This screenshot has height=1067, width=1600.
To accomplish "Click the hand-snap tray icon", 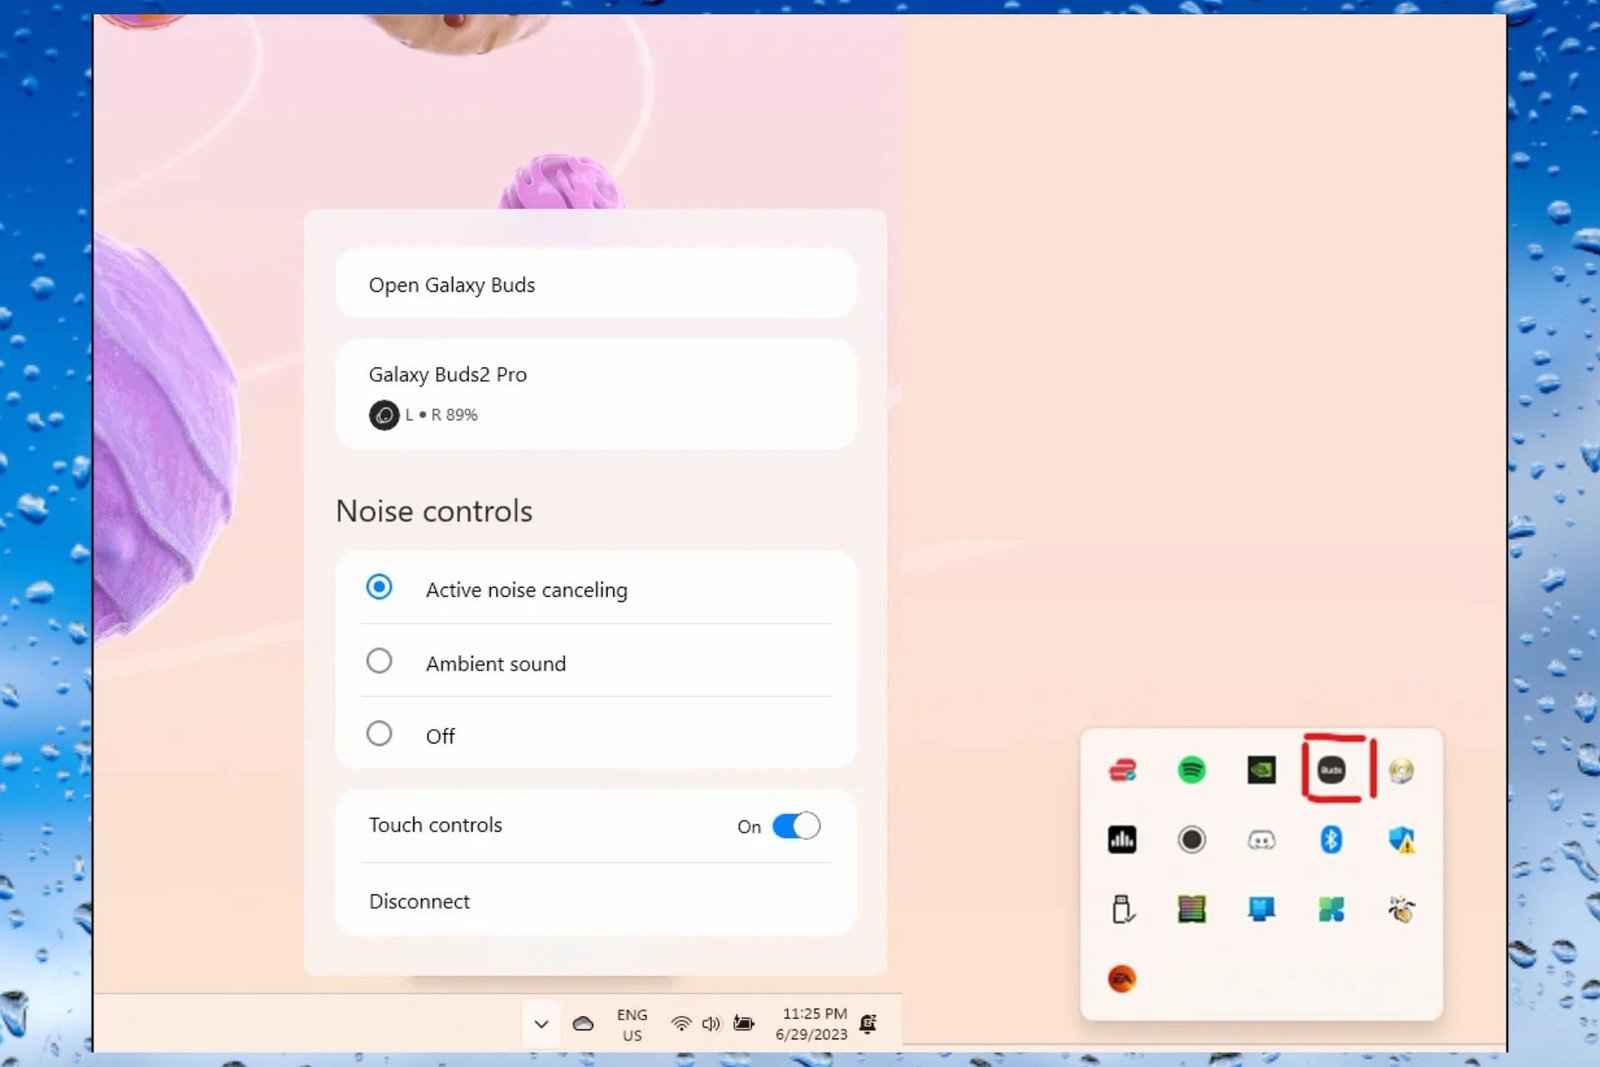I will point(1401,909).
